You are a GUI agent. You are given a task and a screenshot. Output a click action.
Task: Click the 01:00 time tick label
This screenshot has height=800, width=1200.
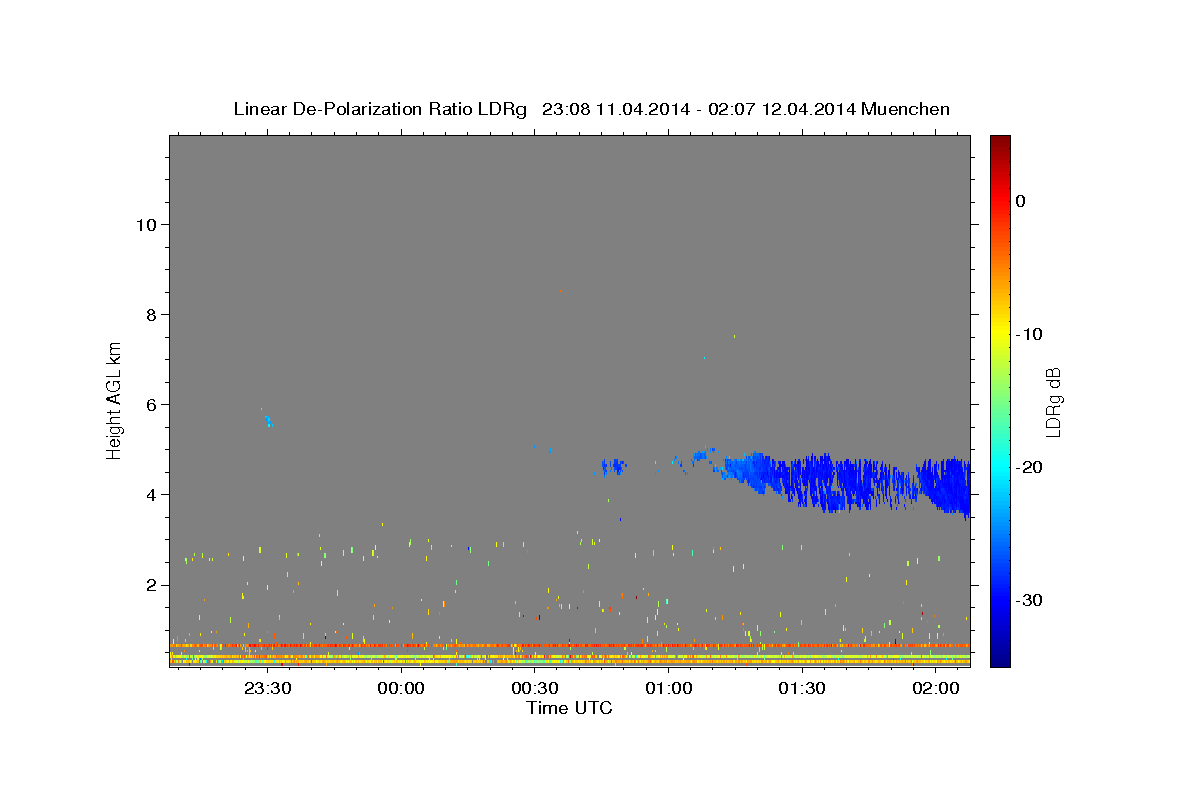669,688
